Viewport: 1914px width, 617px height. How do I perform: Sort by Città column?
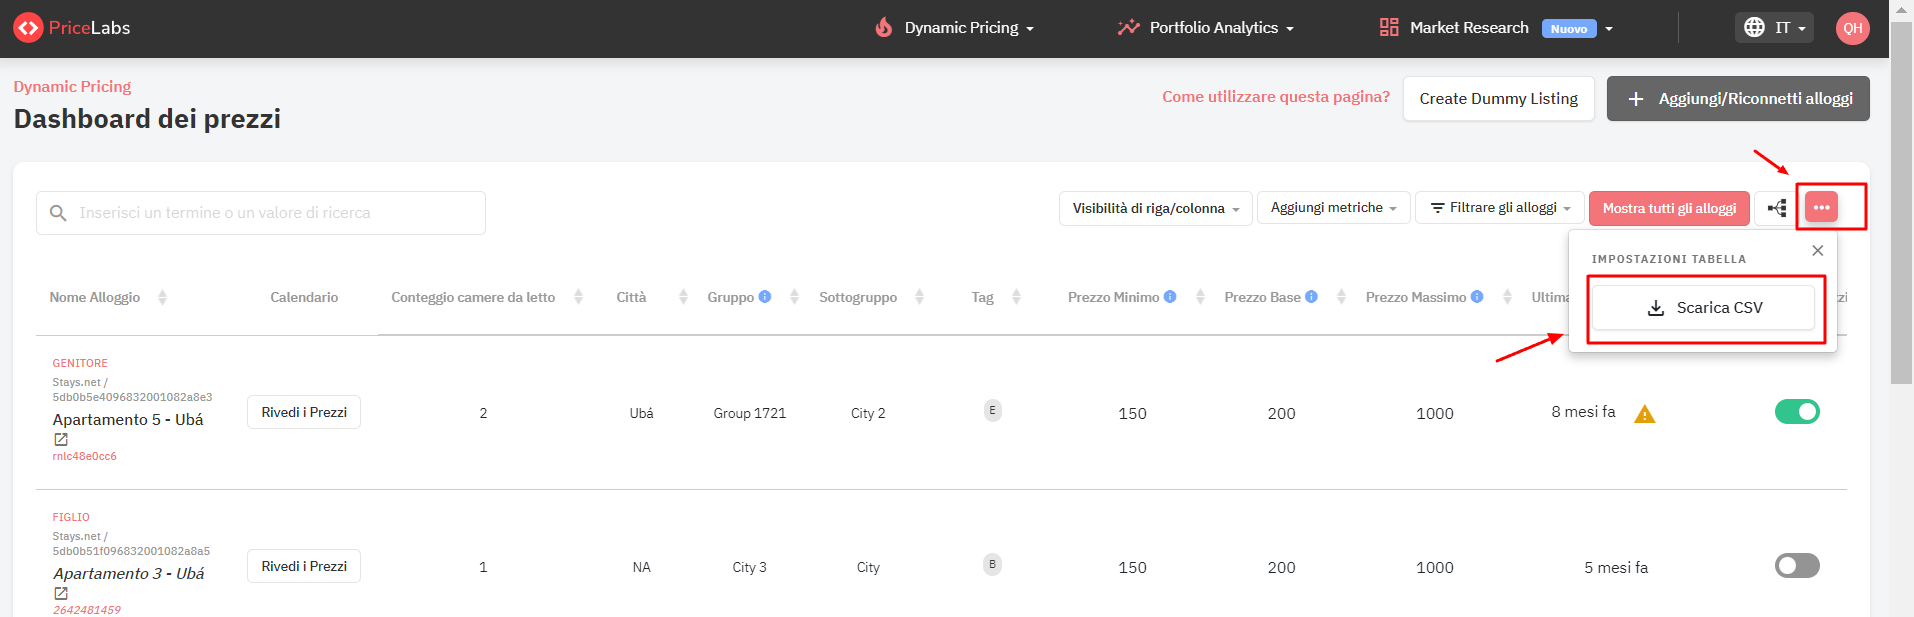(683, 297)
